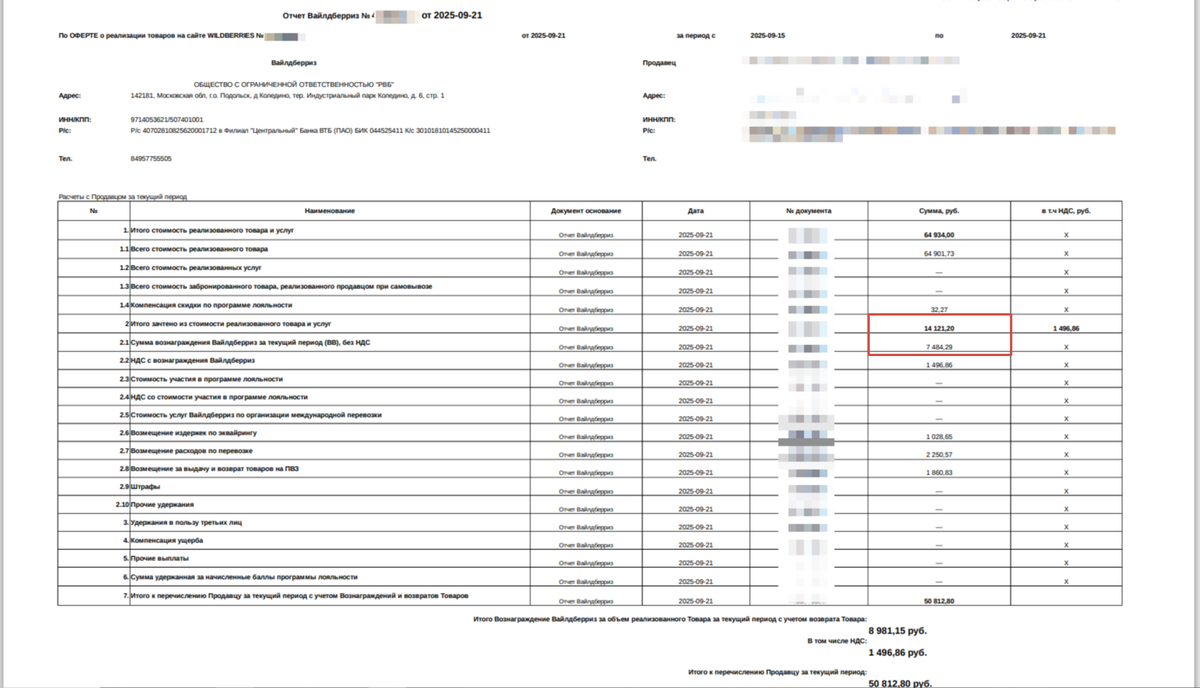Click the "Наименование" column header
The height and width of the screenshot is (688, 1200).
(x=330, y=211)
